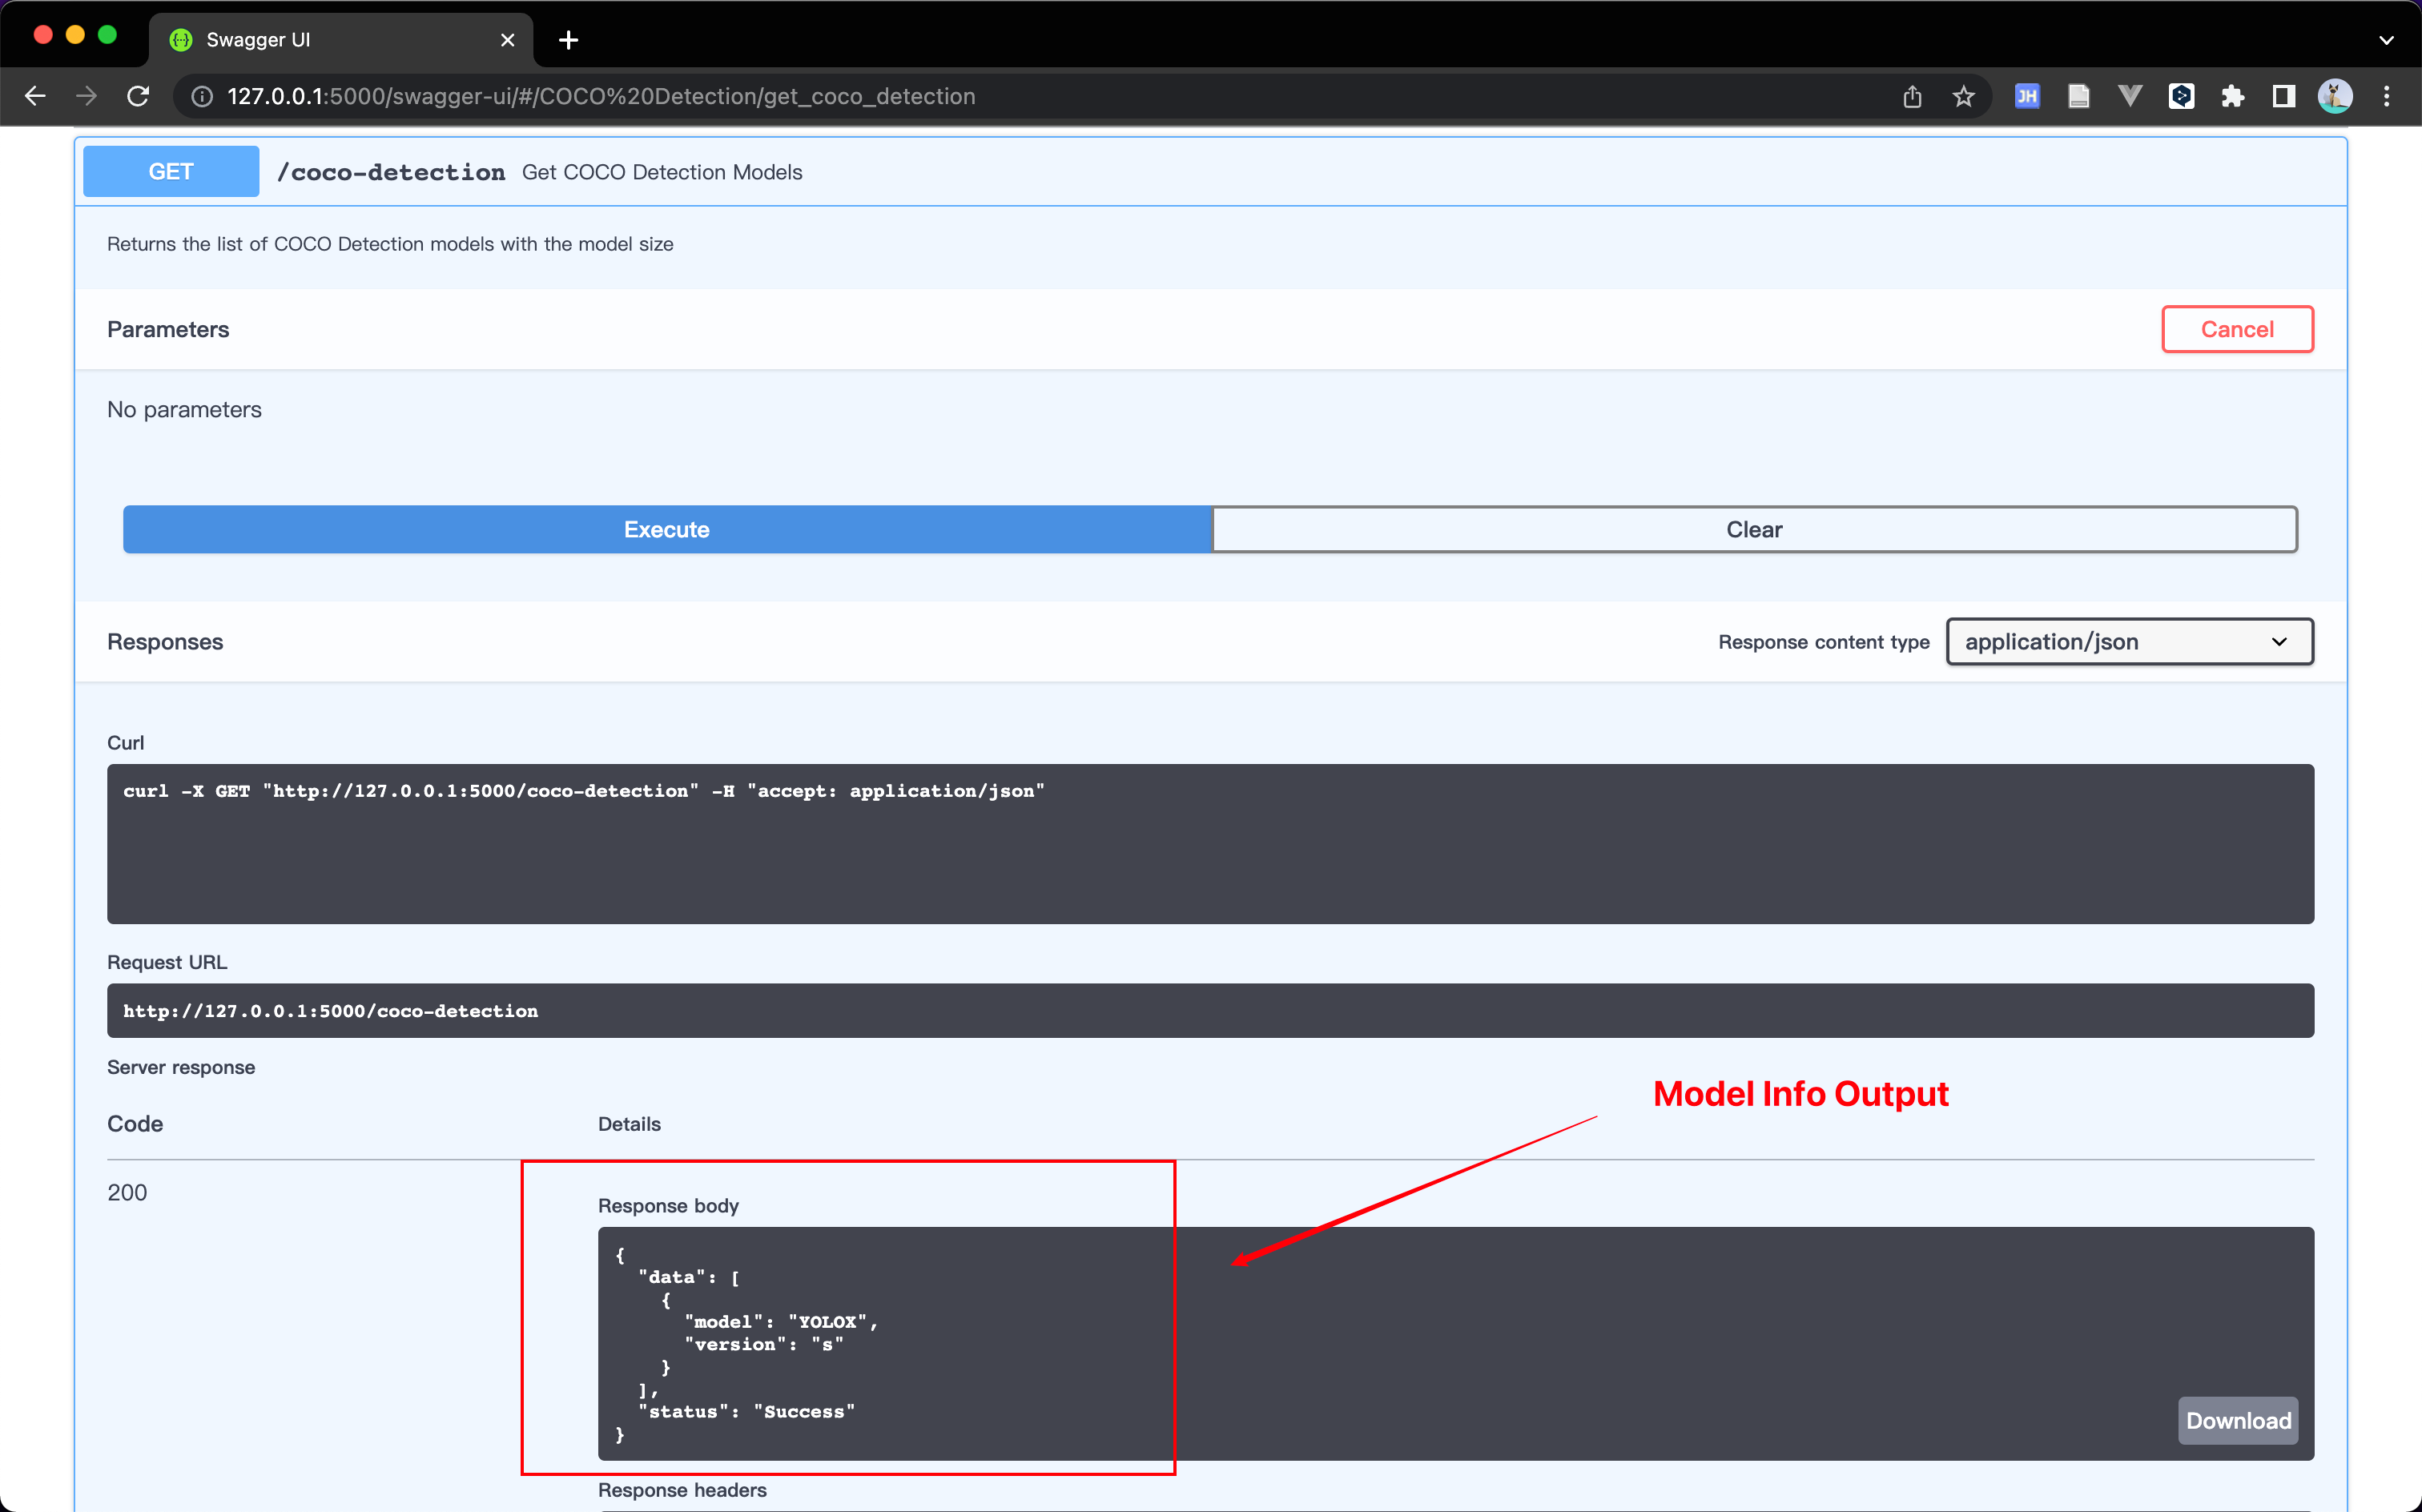Open the JH extension icon
Screen dimensions: 2422x1512
2026,96
